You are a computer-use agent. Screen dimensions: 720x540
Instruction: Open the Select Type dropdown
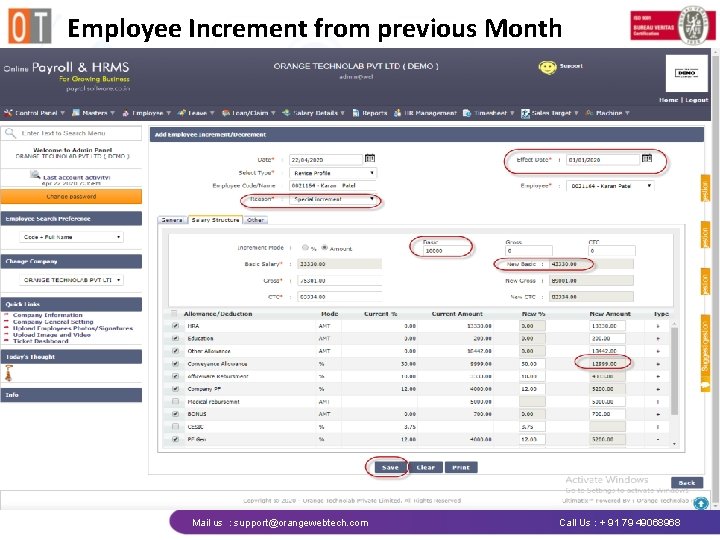coord(333,173)
